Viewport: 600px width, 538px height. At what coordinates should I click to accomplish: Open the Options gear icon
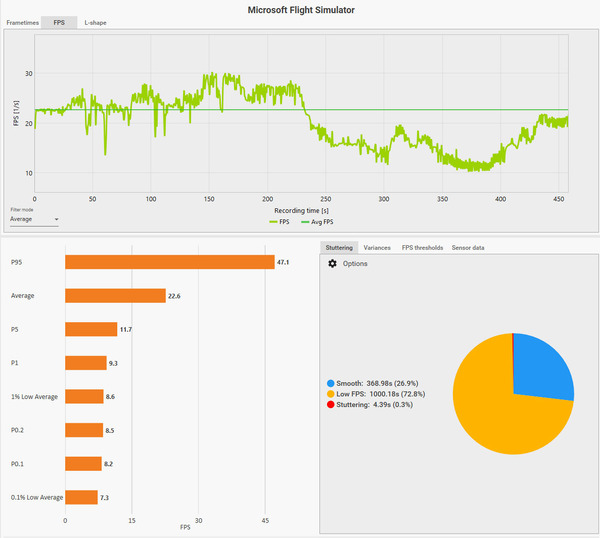pyautogui.click(x=332, y=263)
